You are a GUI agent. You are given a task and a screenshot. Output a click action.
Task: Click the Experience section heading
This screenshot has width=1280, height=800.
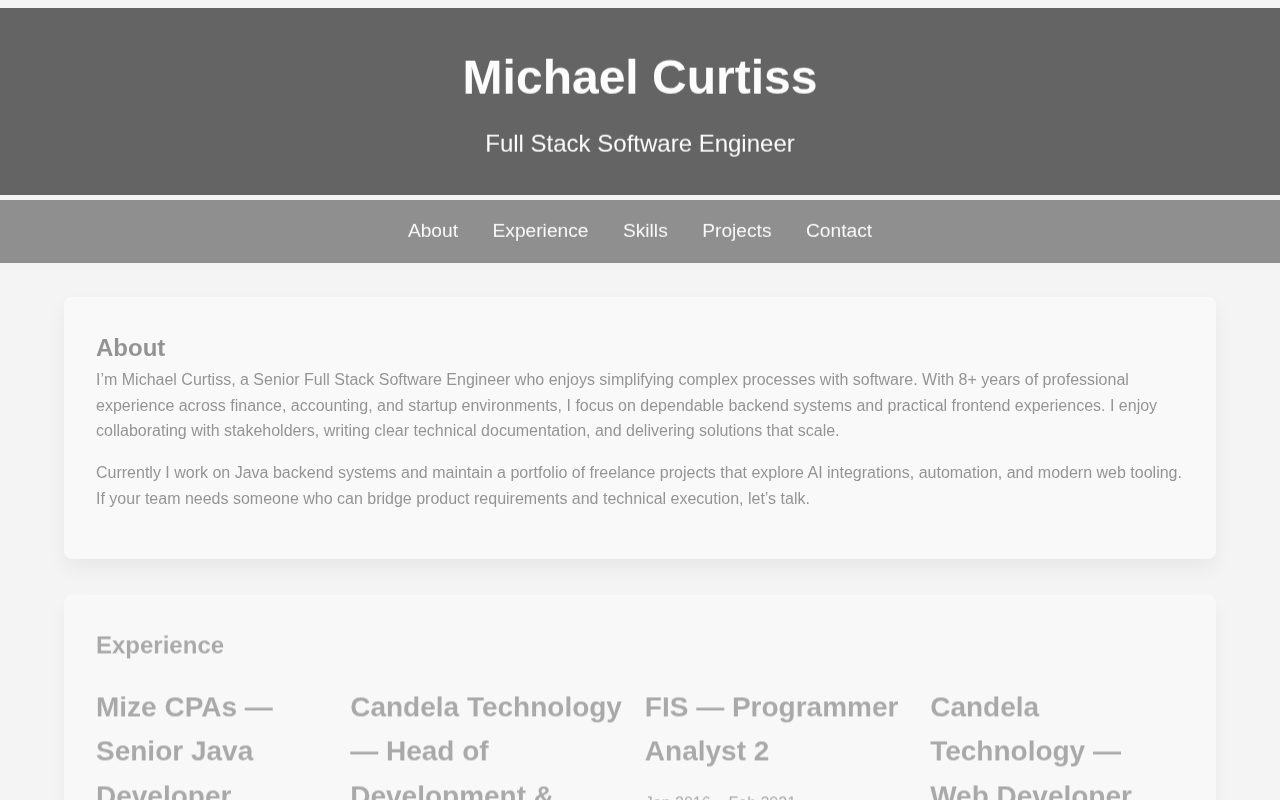(x=160, y=645)
